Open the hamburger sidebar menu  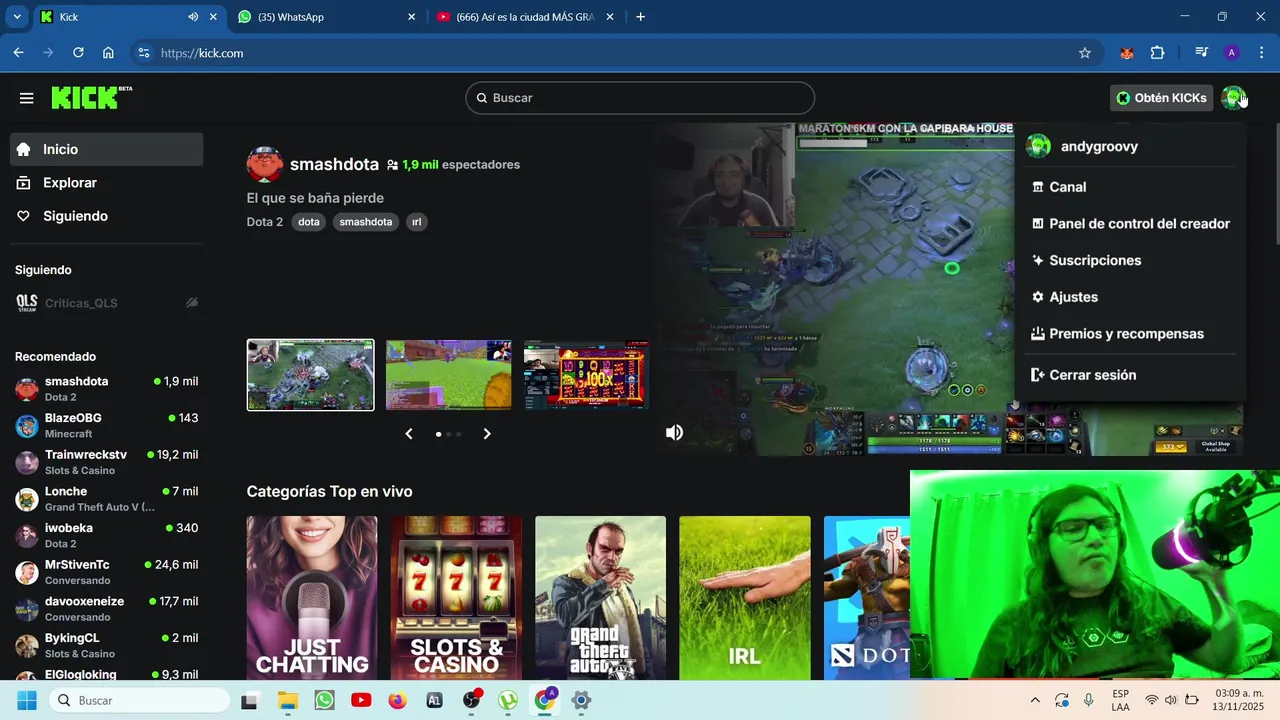click(x=27, y=98)
